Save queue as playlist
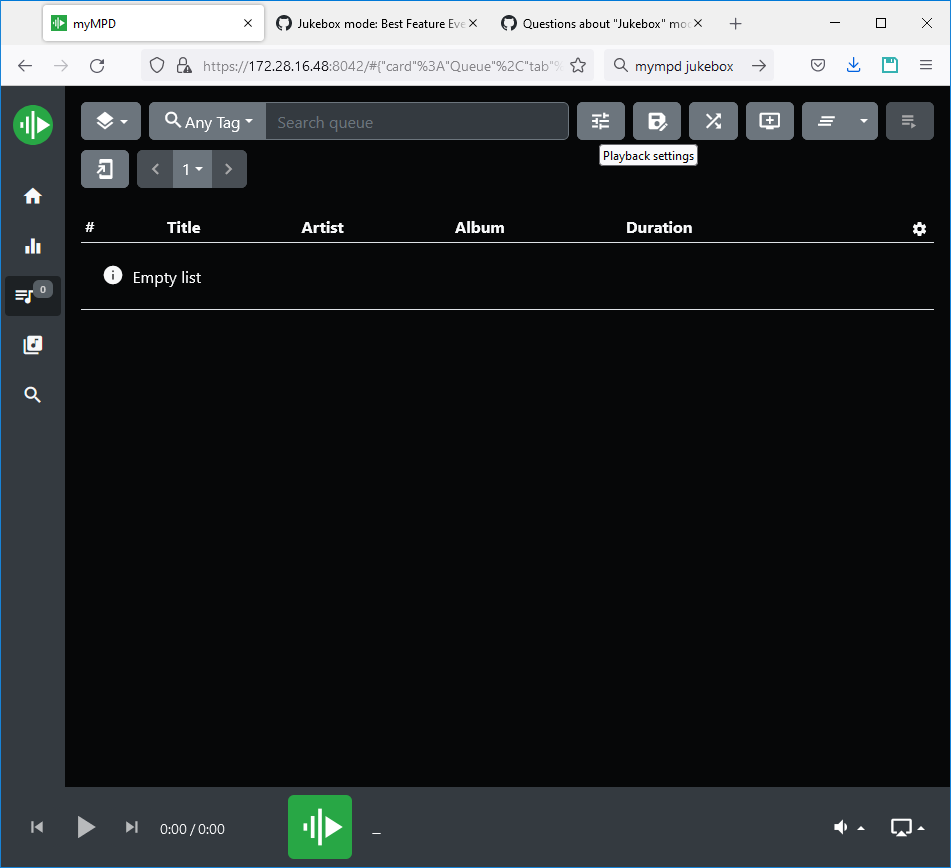The height and width of the screenshot is (868, 951). click(x=657, y=121)
